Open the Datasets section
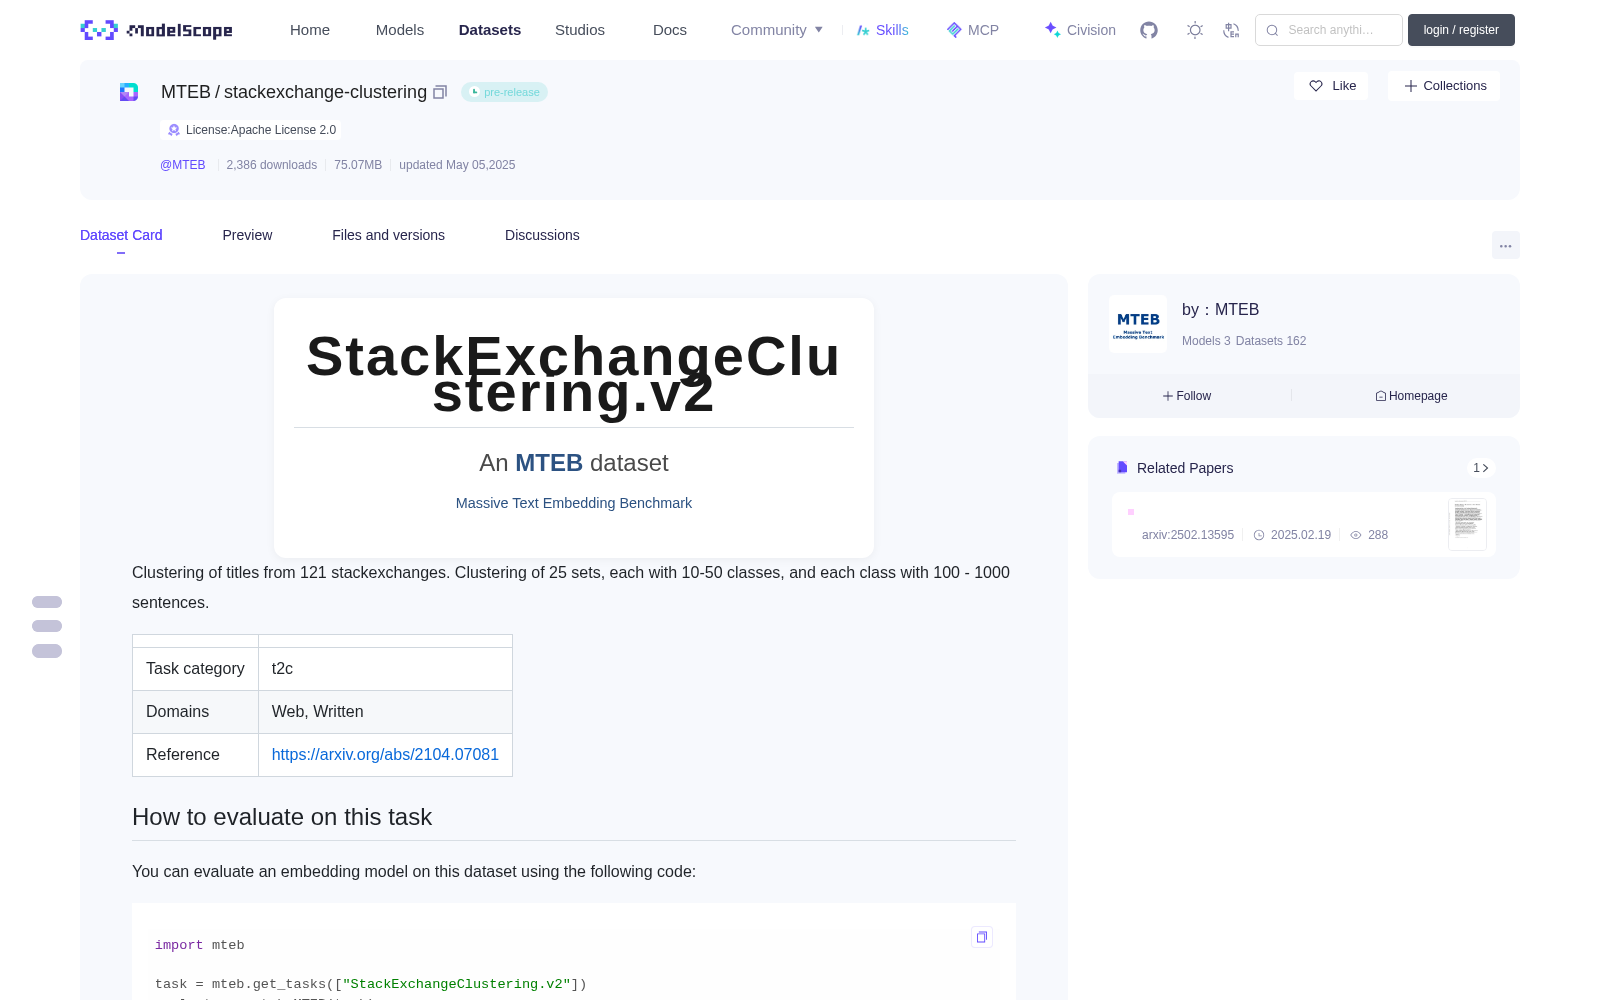Screen dimensions: 1600x1000 490,30
